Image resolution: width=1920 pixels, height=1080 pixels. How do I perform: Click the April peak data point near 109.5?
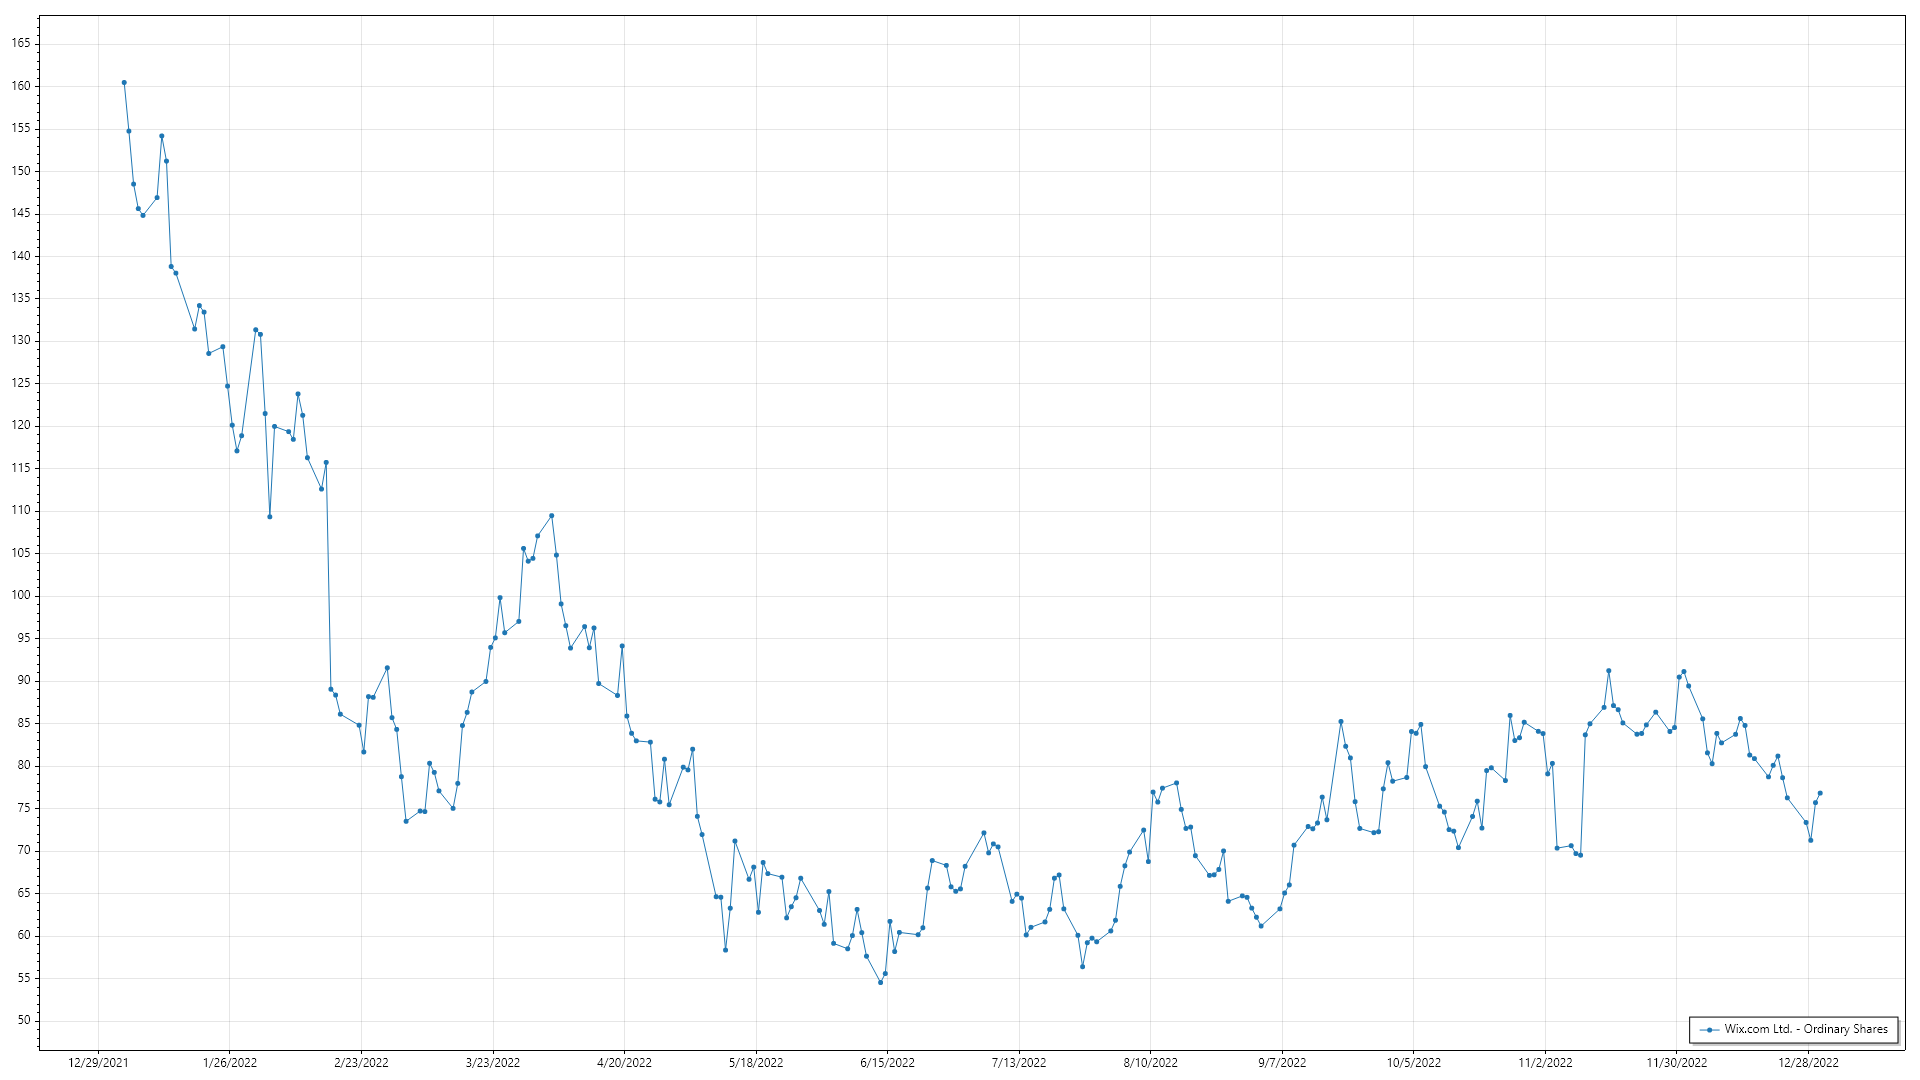551,516
